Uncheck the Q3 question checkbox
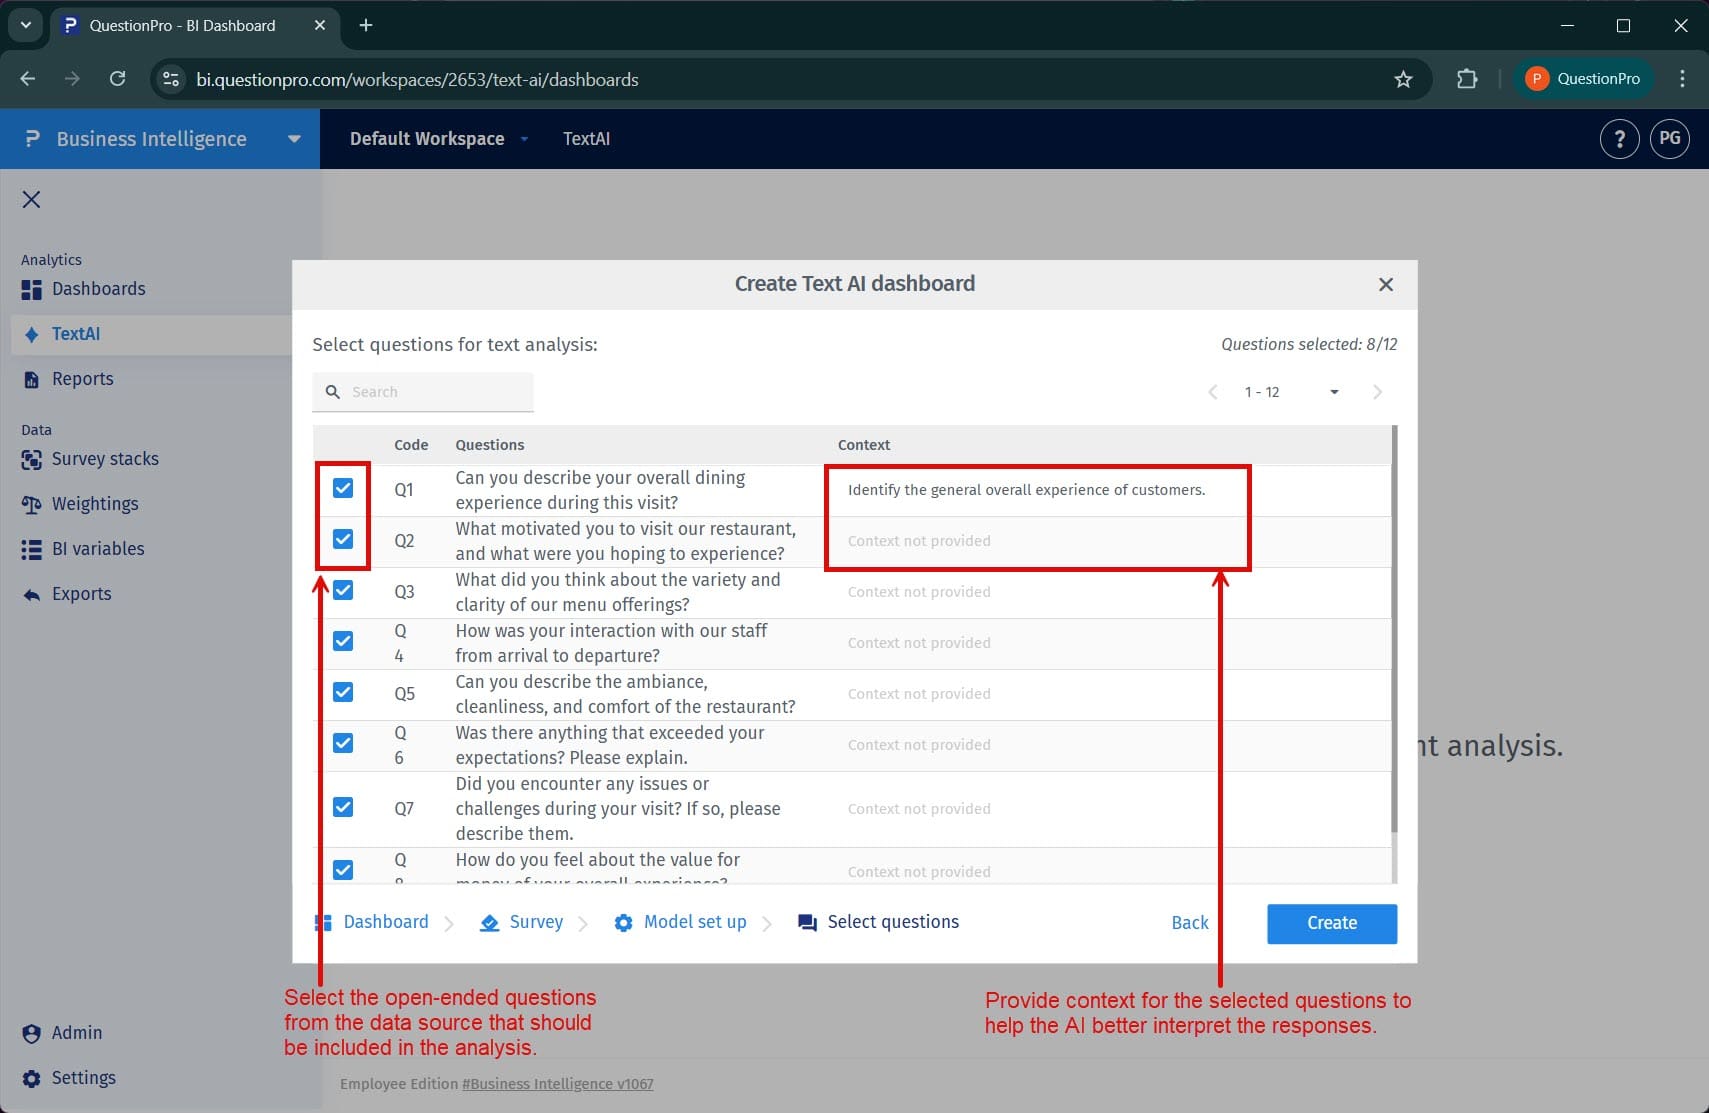1709x1113 pixels. (343, 590)
